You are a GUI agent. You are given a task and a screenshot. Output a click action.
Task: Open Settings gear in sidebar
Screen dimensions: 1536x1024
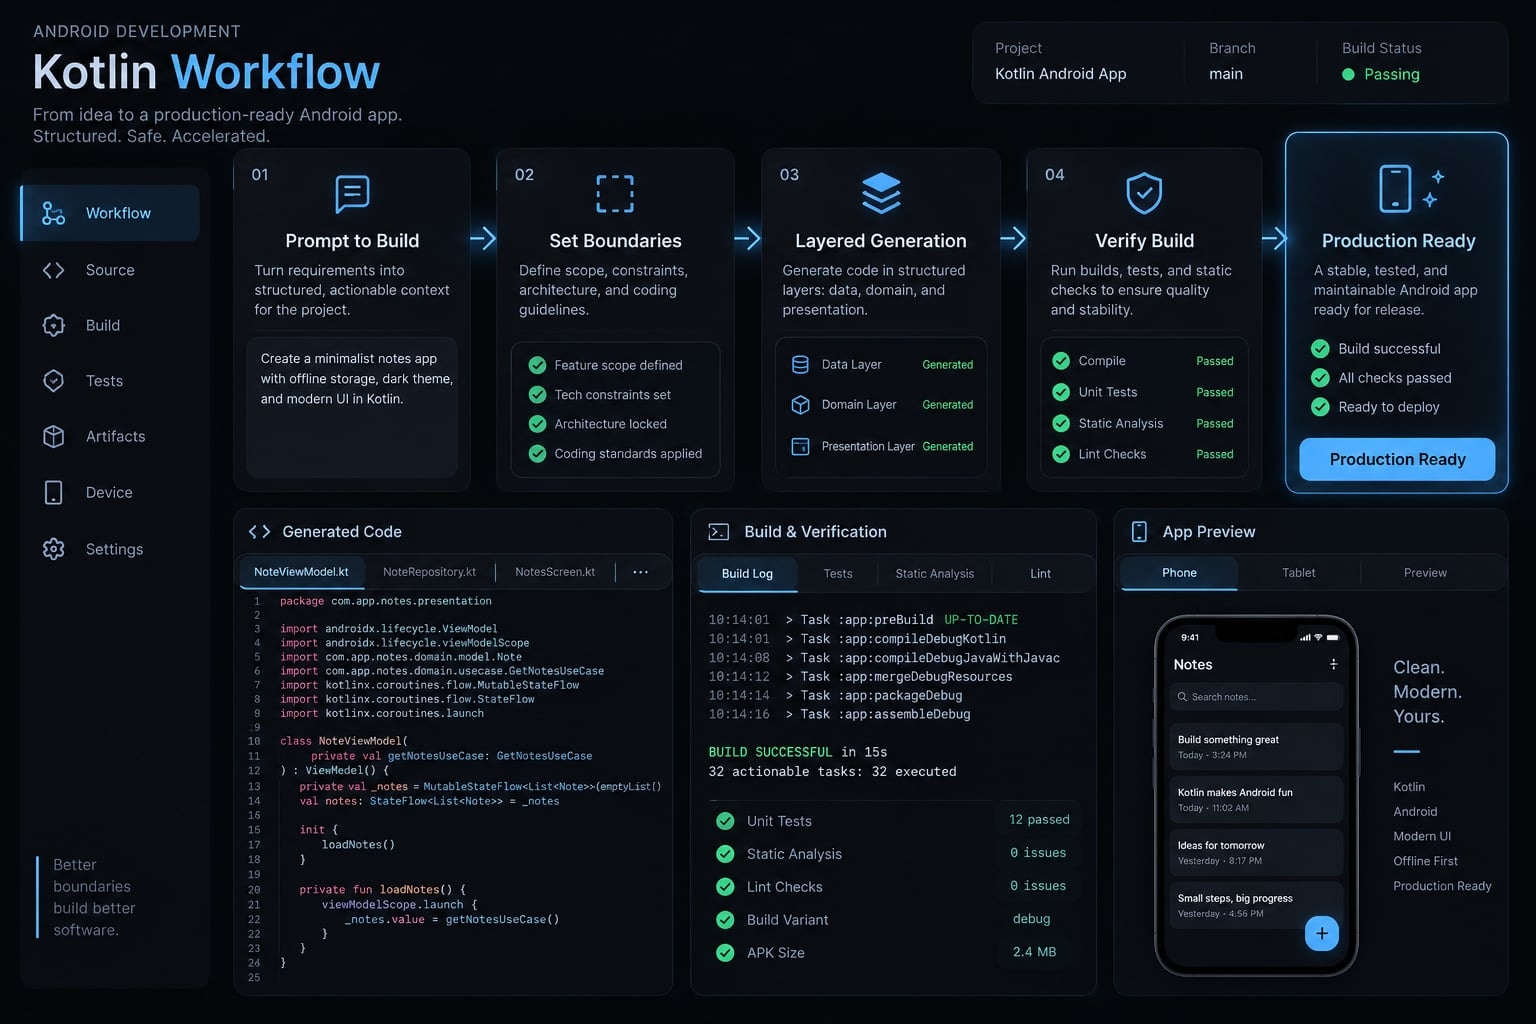click(x=54, y=549)
